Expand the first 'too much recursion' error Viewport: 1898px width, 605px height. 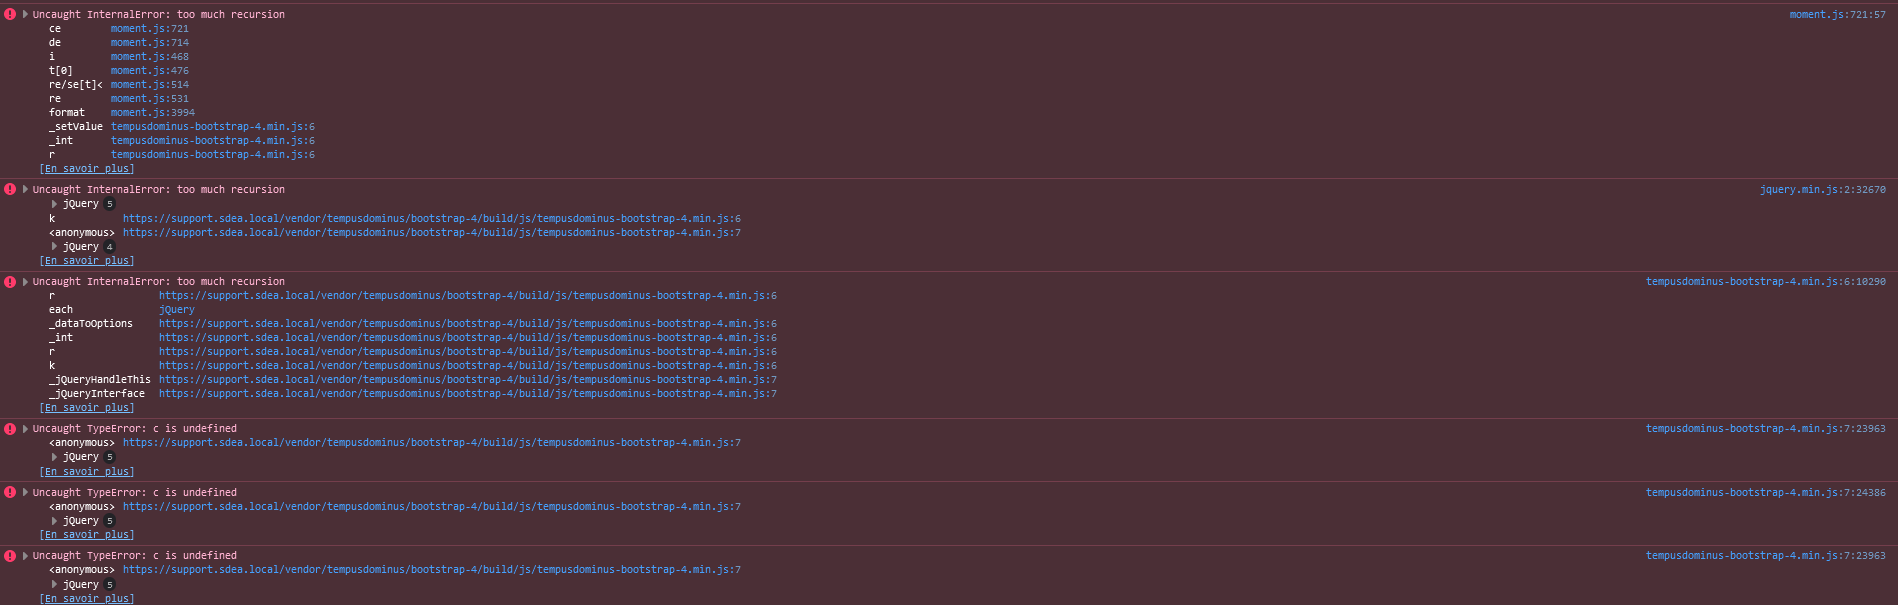point(25,14)
